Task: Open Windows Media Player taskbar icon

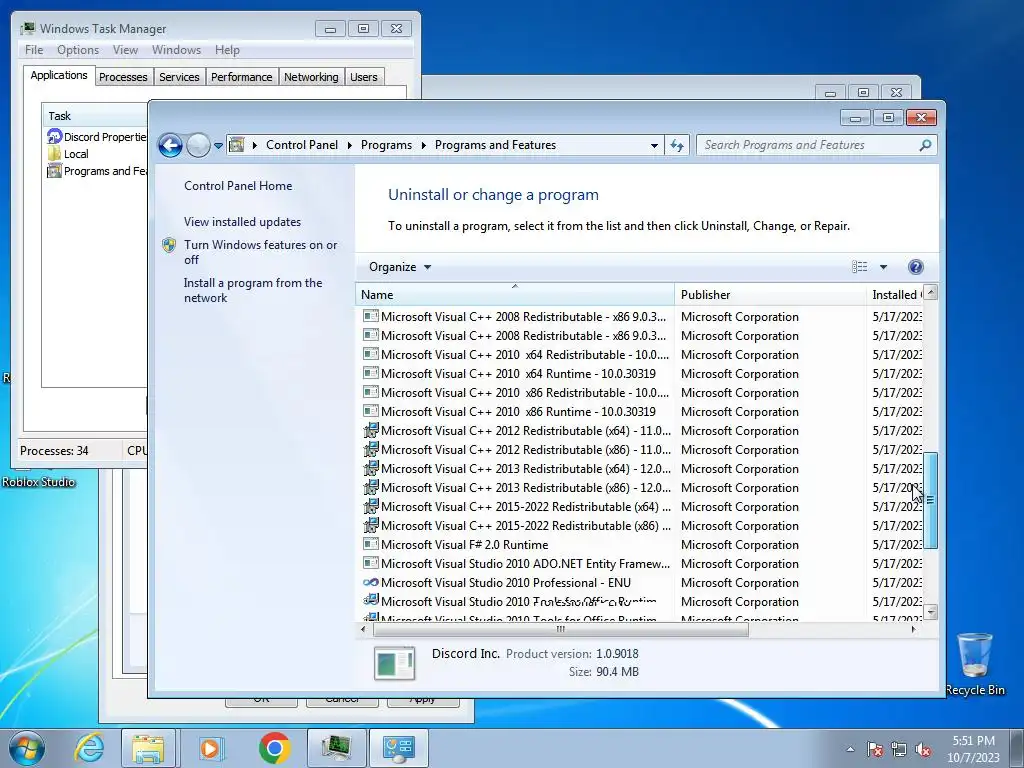Action: point(211,748)
